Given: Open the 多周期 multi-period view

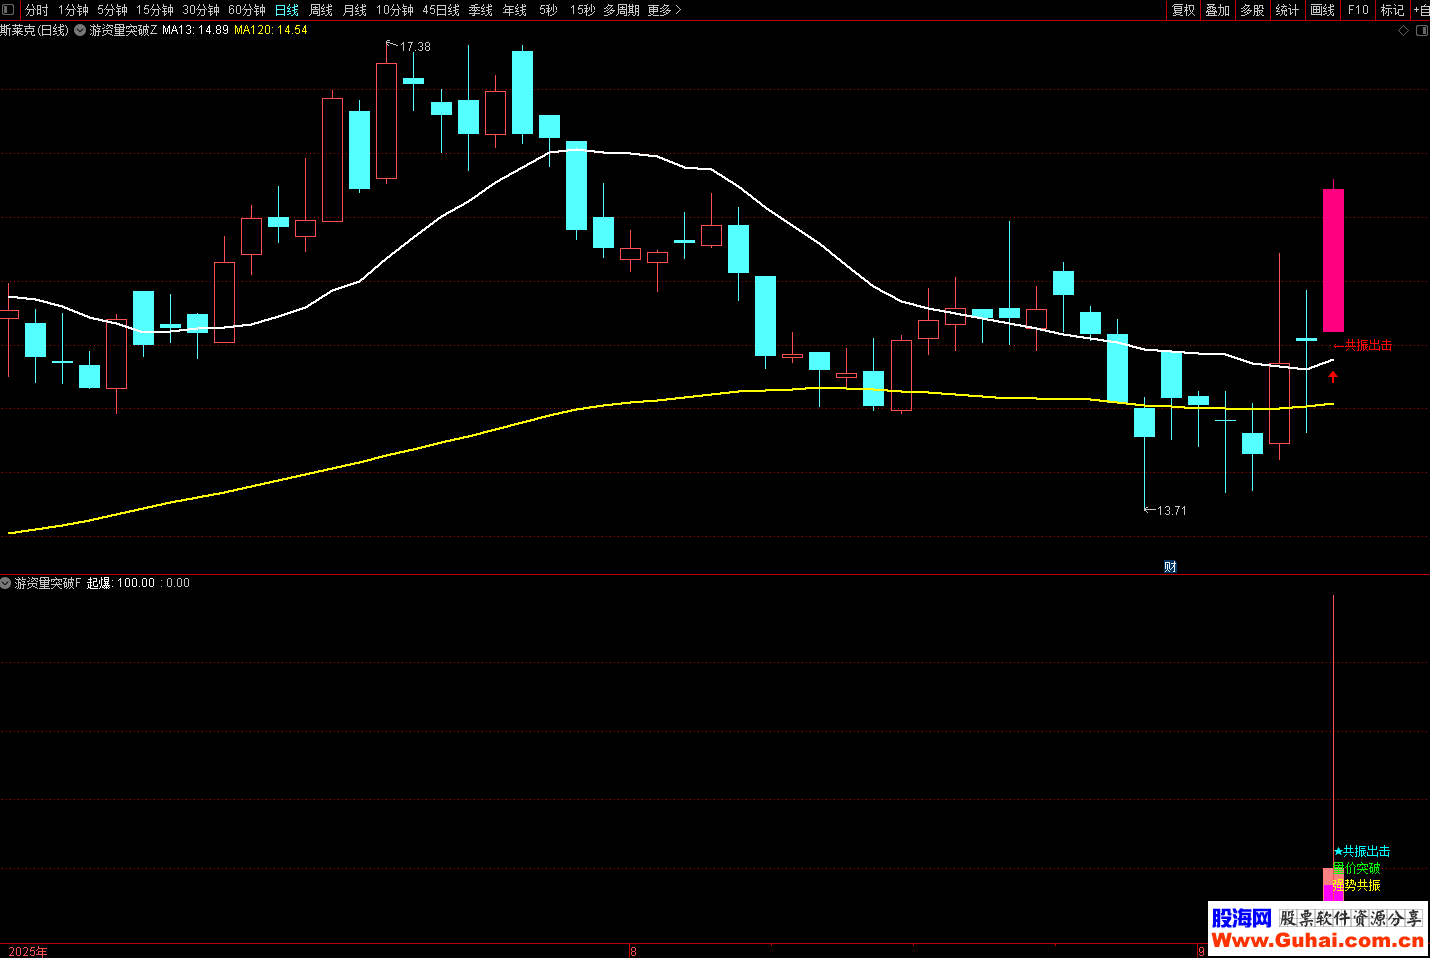Looking at the screenshot, I should tap(621, 10).
